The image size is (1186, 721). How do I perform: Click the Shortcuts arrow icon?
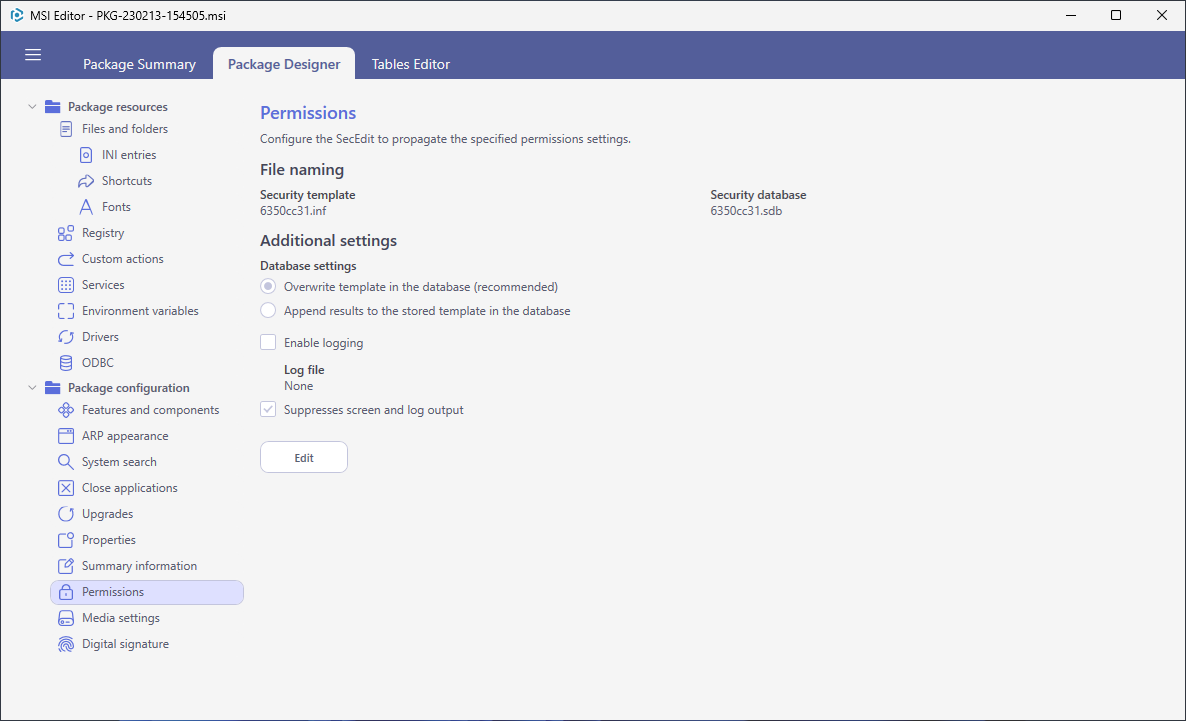coord(86,182)
